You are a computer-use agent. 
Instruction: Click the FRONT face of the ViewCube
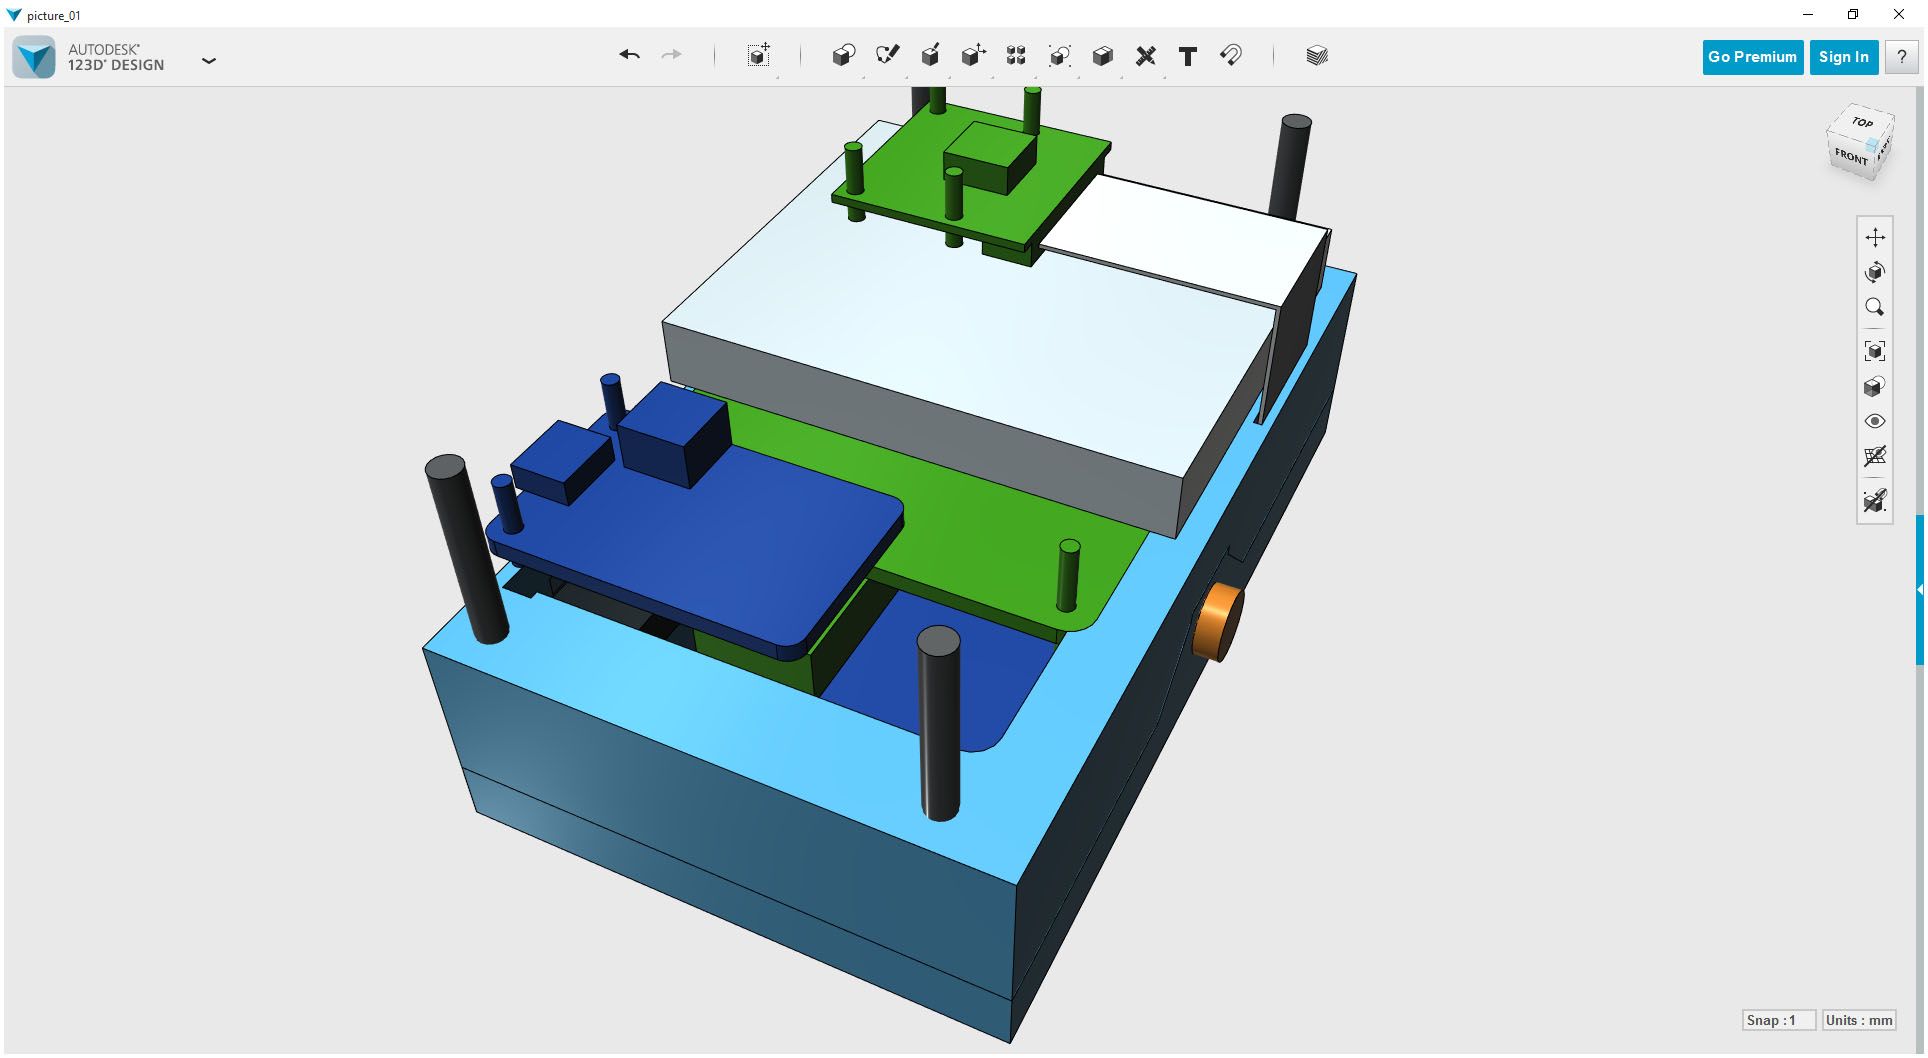[1852, 157]
